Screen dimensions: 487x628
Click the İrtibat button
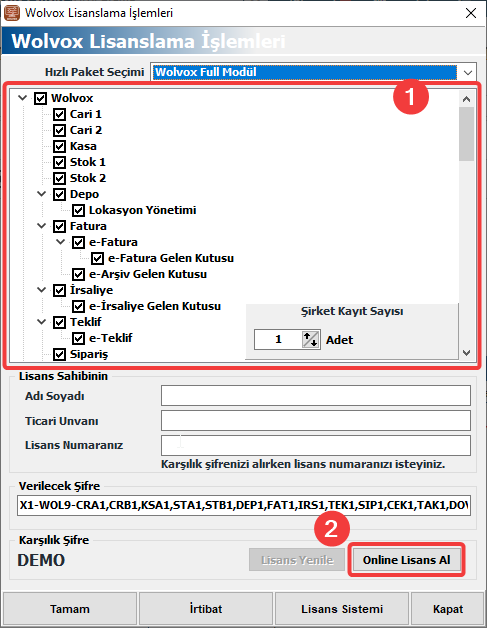tap(206, 609)
